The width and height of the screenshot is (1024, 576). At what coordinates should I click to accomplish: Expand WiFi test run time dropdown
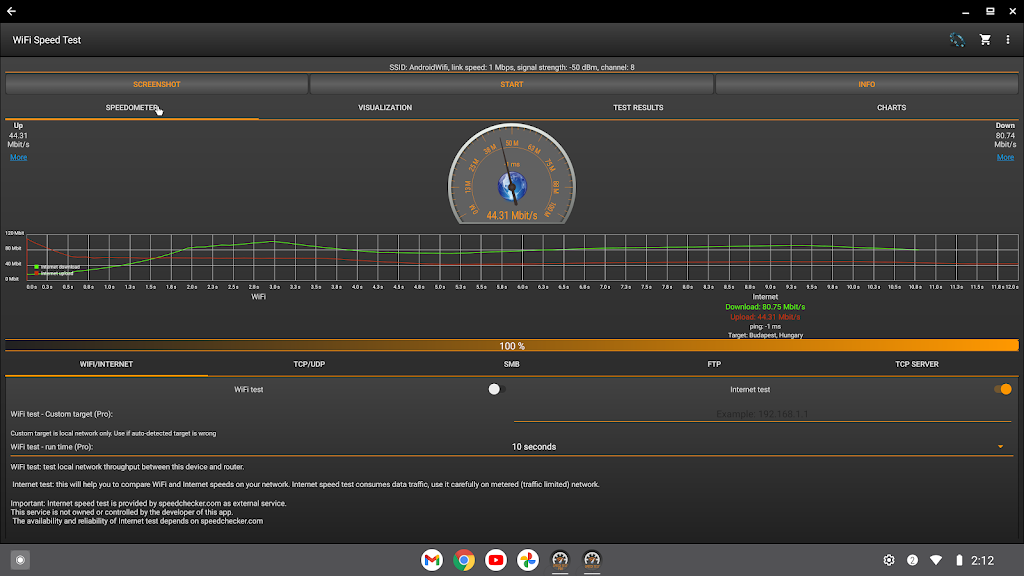coord(1000,447)
